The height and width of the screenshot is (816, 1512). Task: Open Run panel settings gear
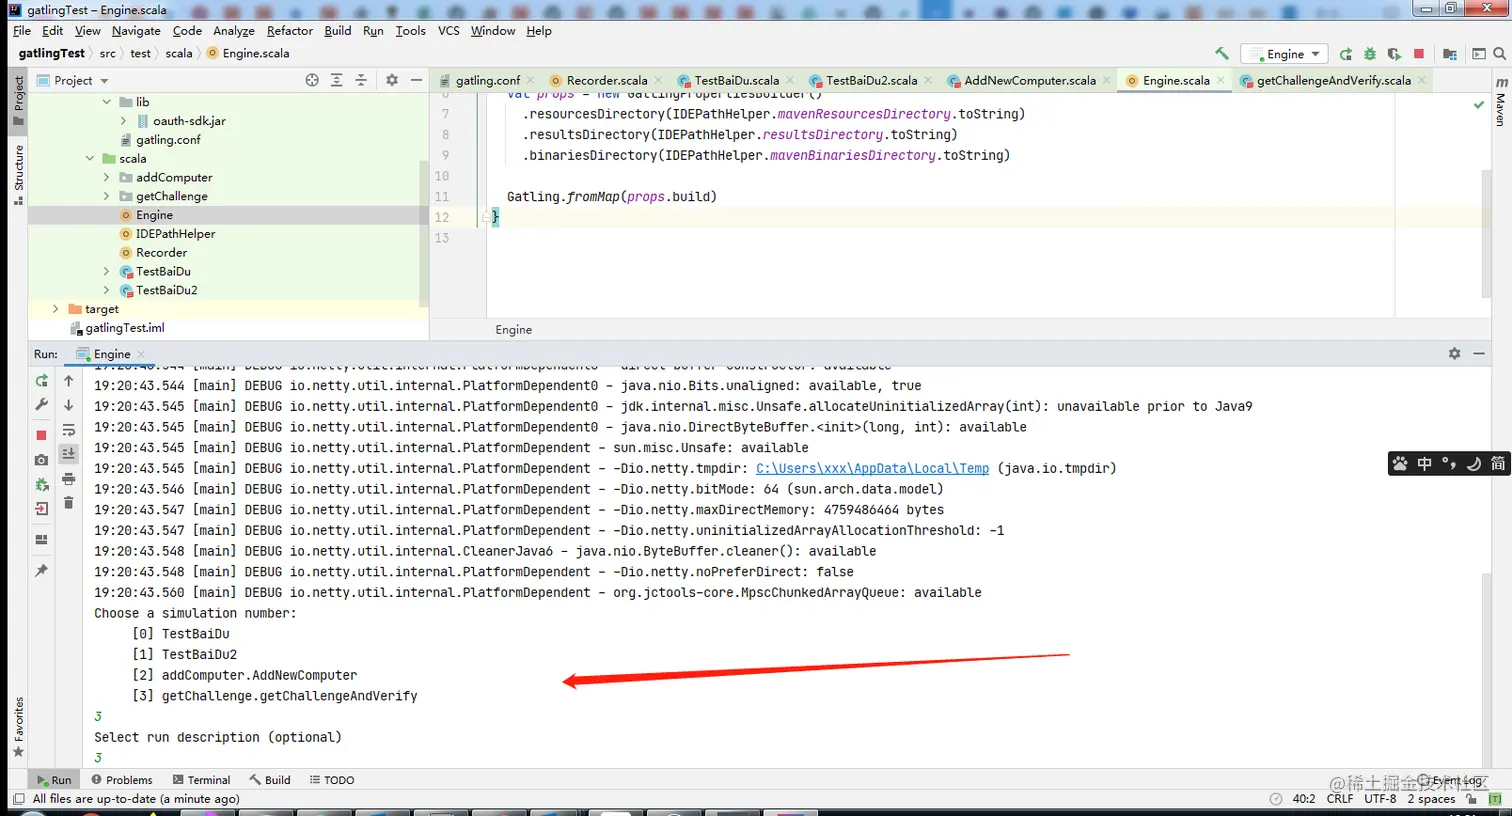click(1454, 354)
